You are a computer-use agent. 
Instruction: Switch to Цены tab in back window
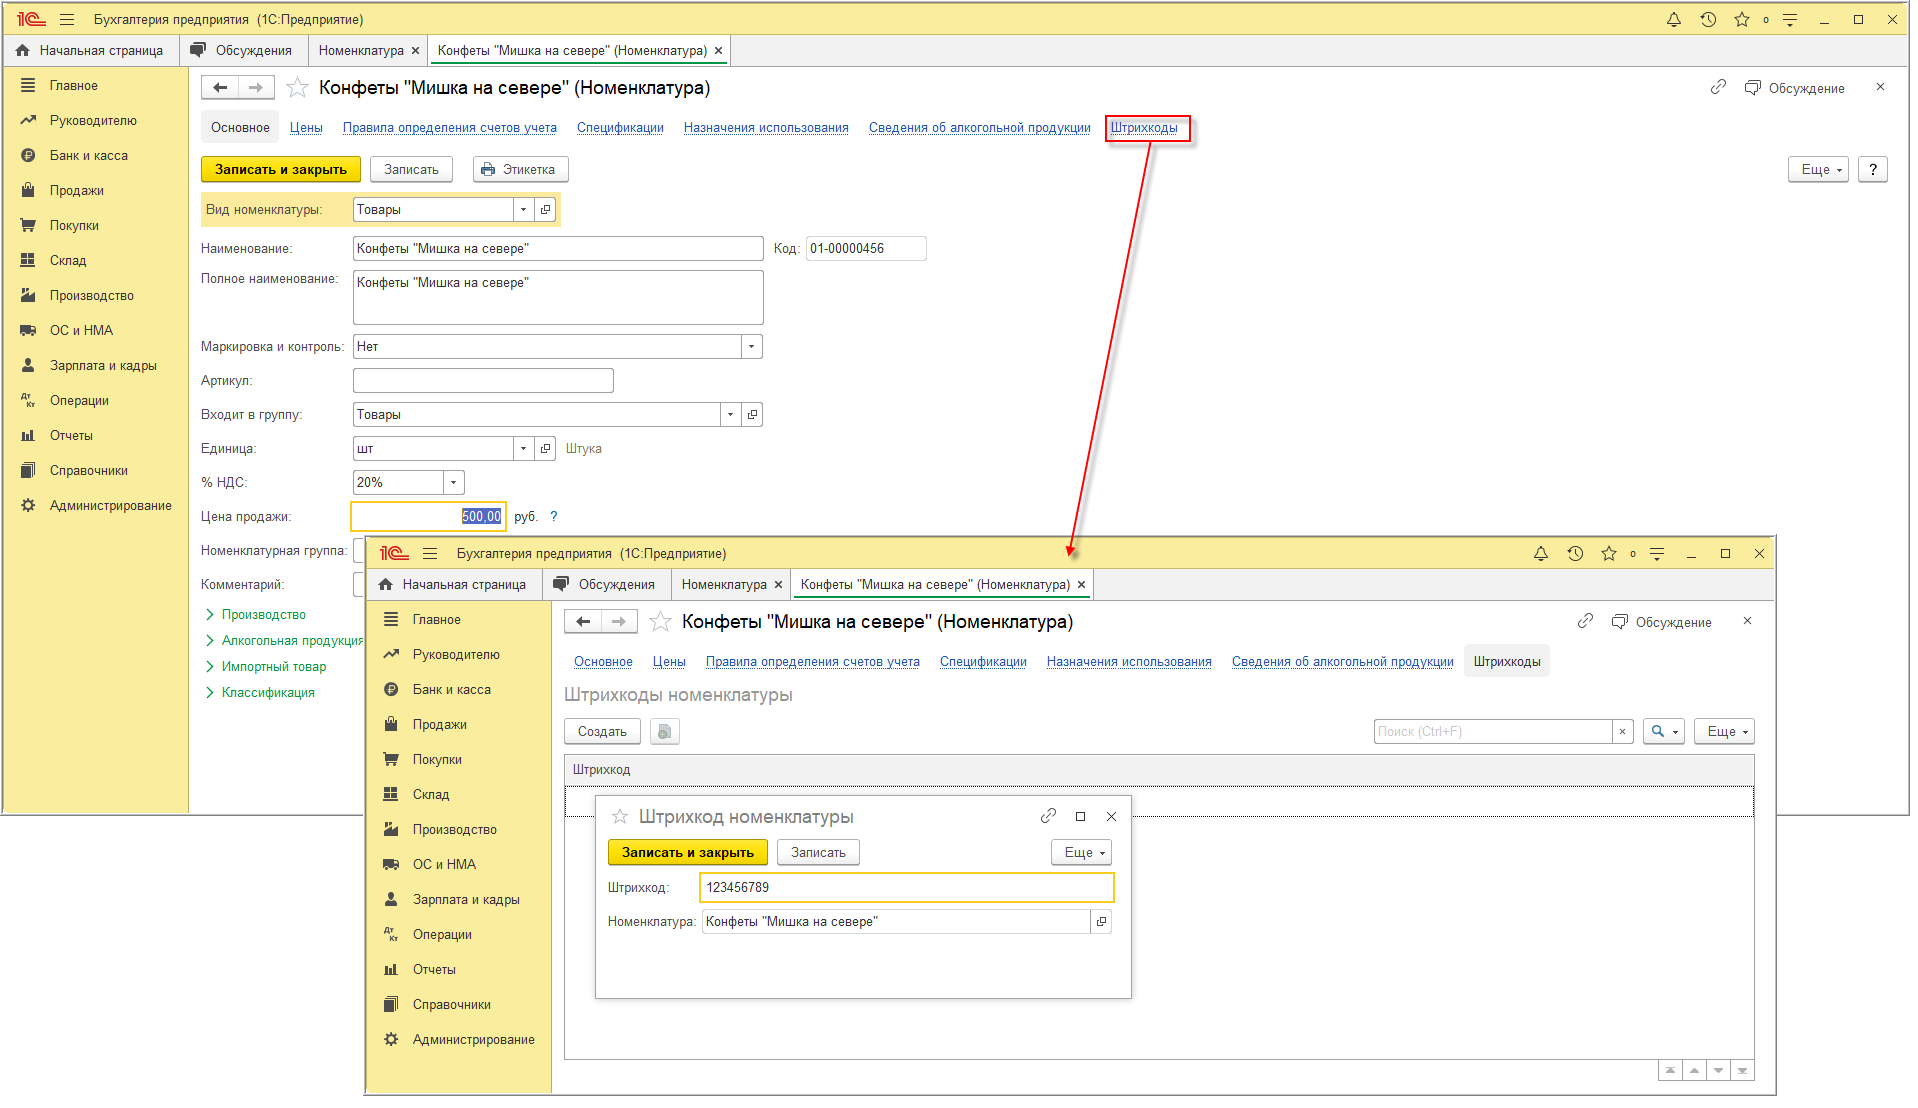click(x=306, y=127)
